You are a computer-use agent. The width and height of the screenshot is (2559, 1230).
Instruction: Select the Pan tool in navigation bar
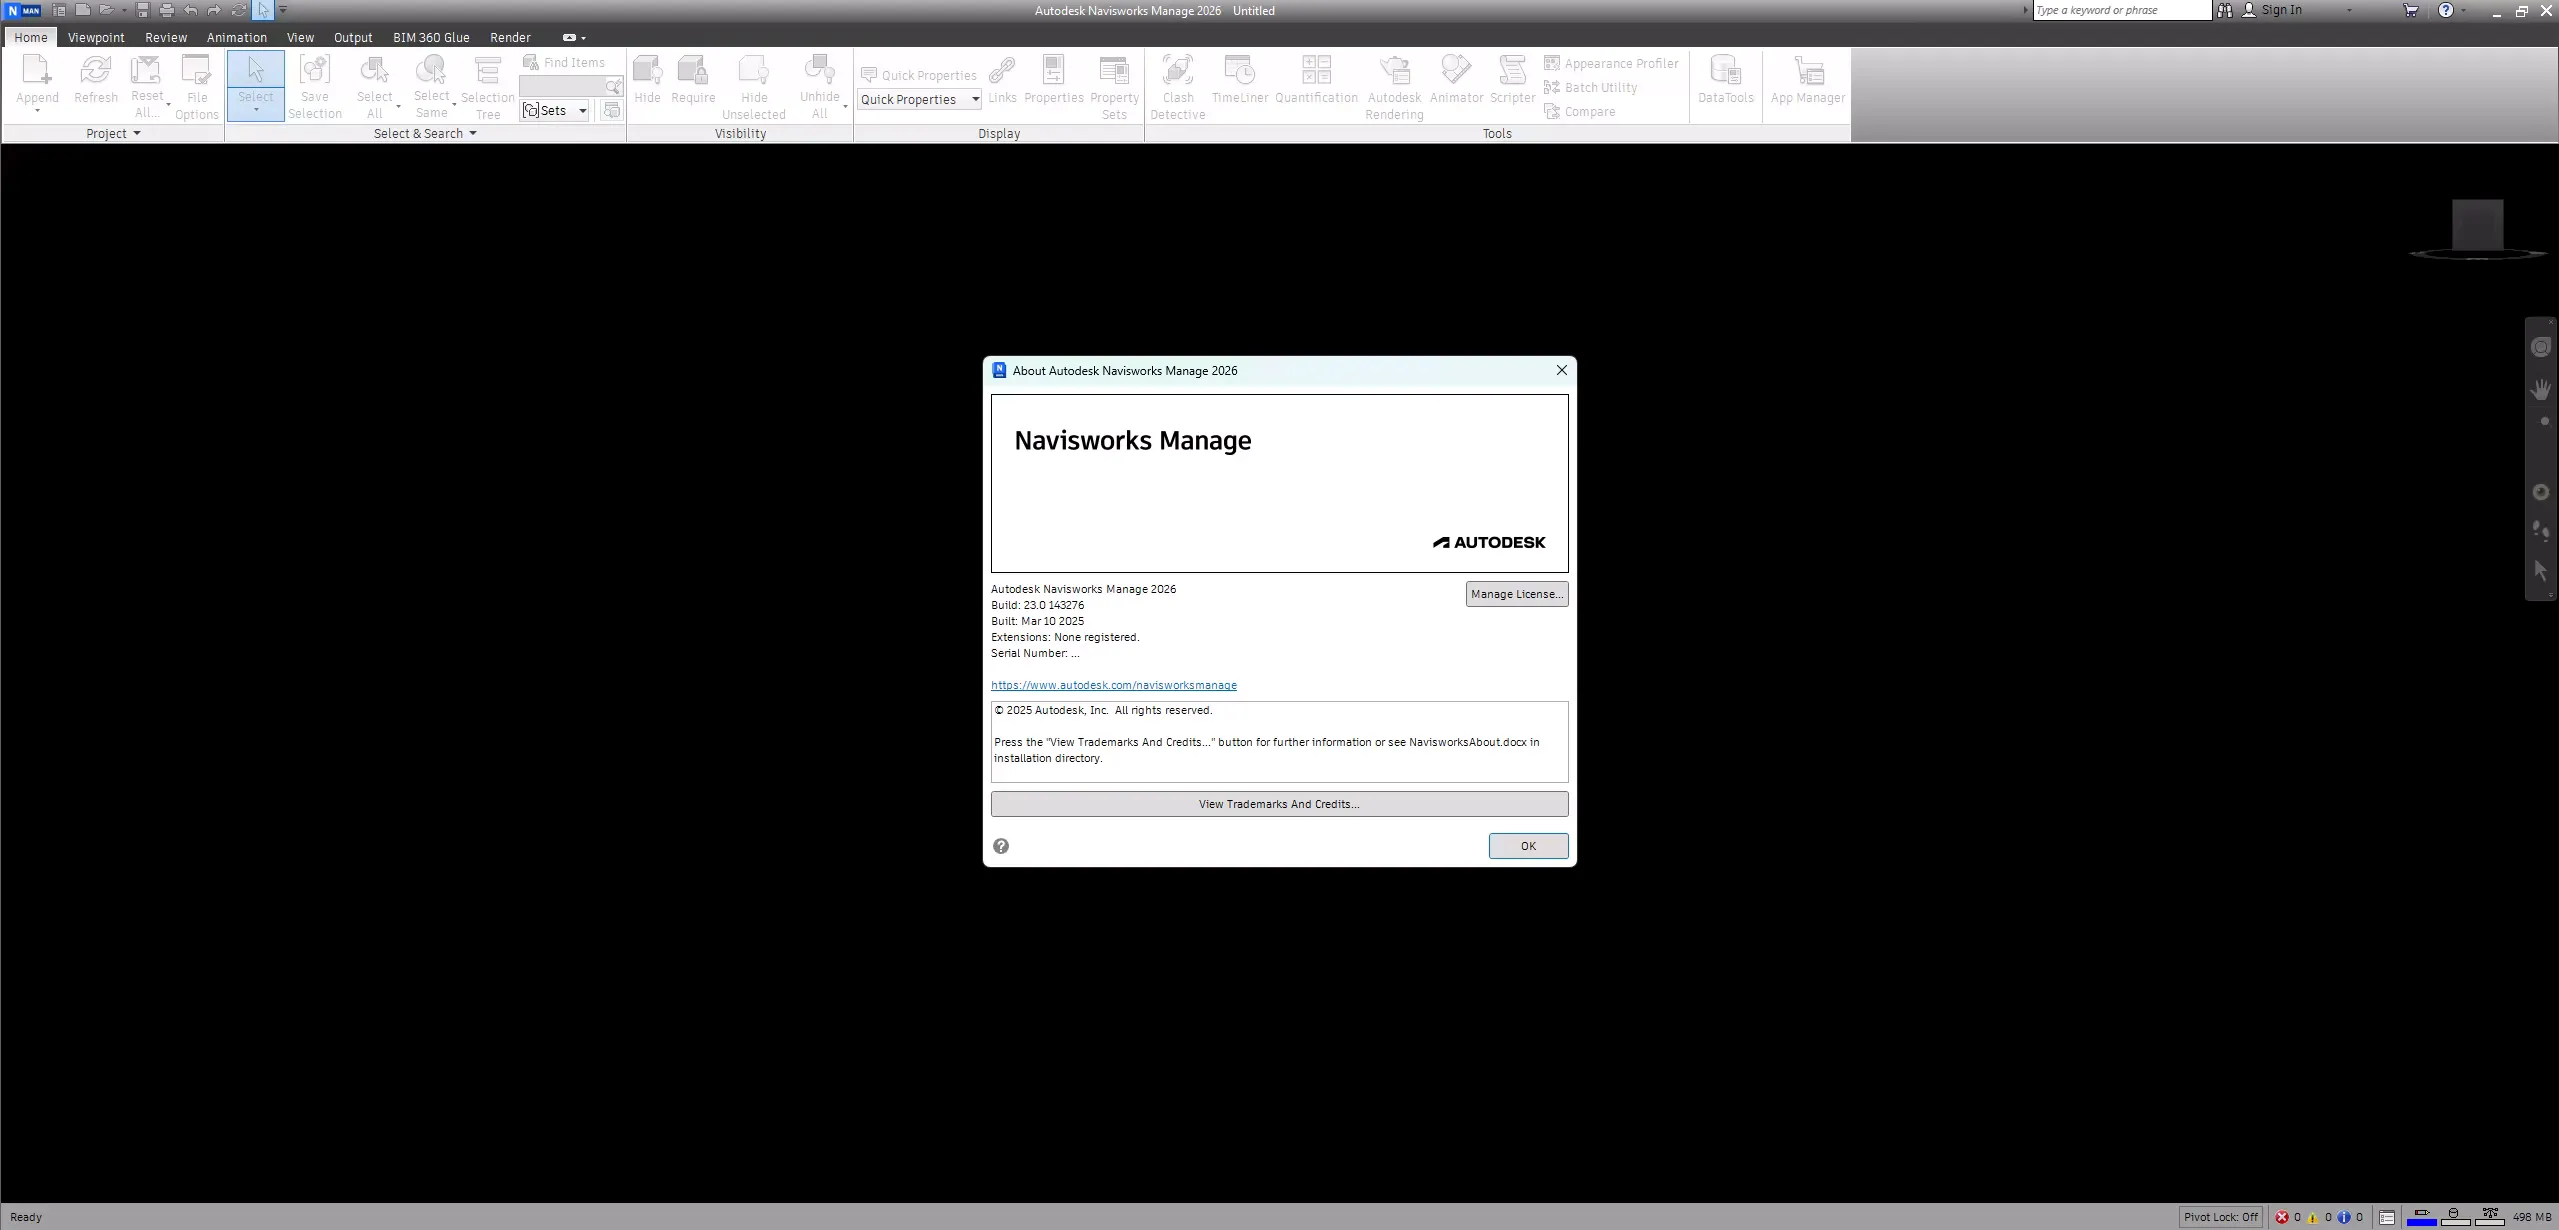coord(2541,389)
